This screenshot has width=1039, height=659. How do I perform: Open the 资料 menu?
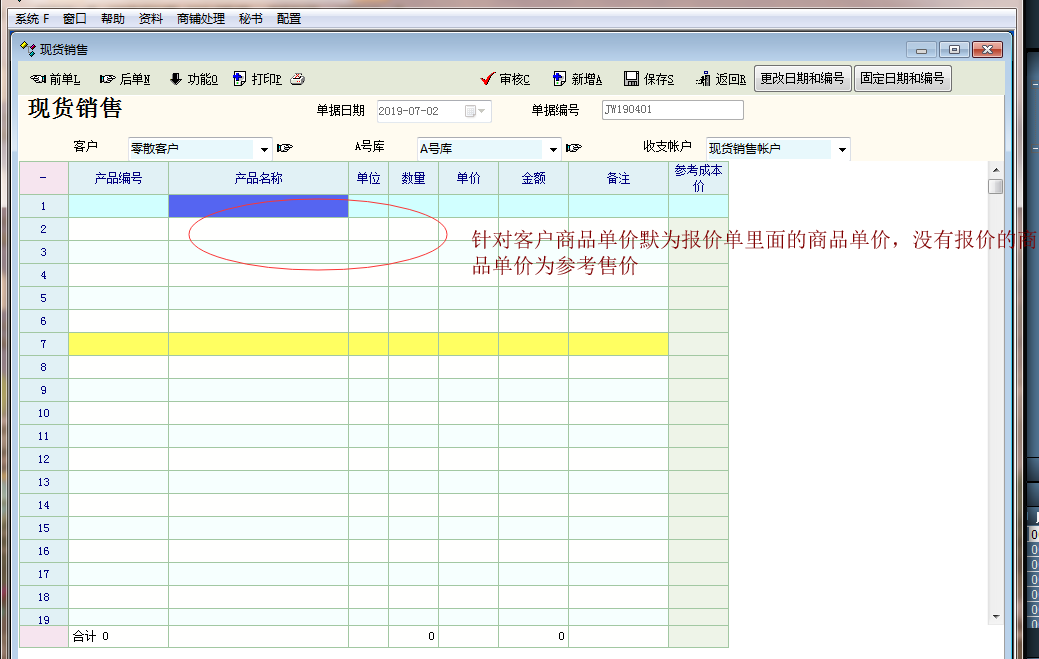pos(151,19)
